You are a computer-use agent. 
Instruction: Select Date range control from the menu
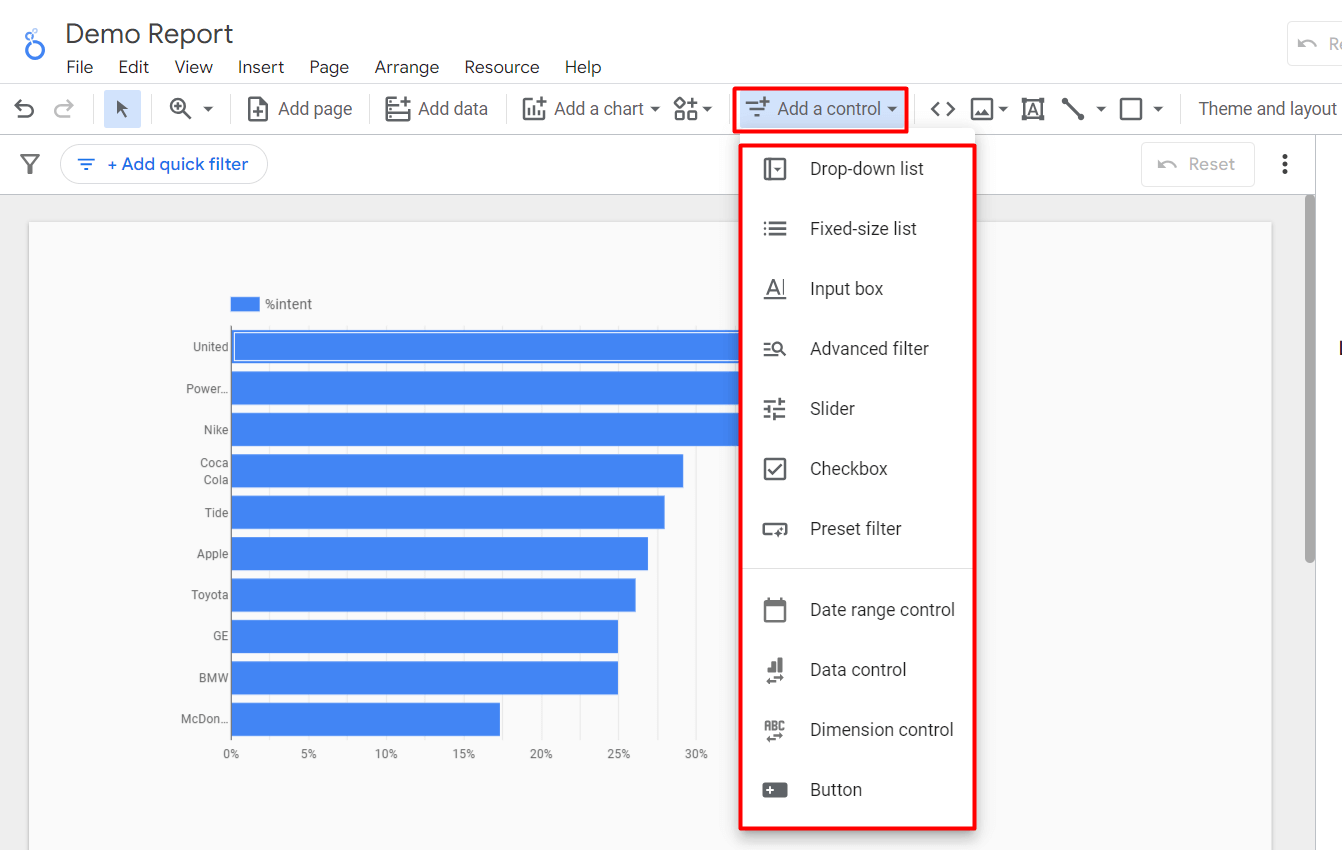coord(881,609)
